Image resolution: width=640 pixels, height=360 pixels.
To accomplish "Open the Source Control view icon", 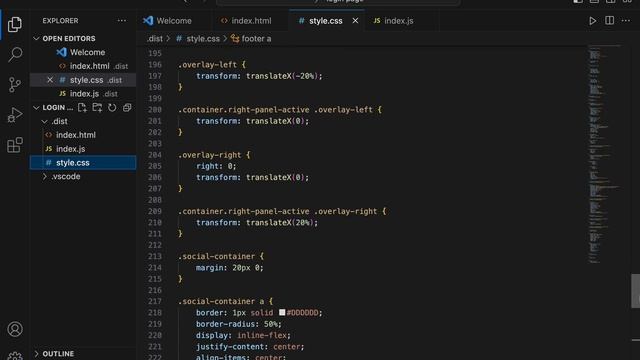I will [x=15, y=84].
